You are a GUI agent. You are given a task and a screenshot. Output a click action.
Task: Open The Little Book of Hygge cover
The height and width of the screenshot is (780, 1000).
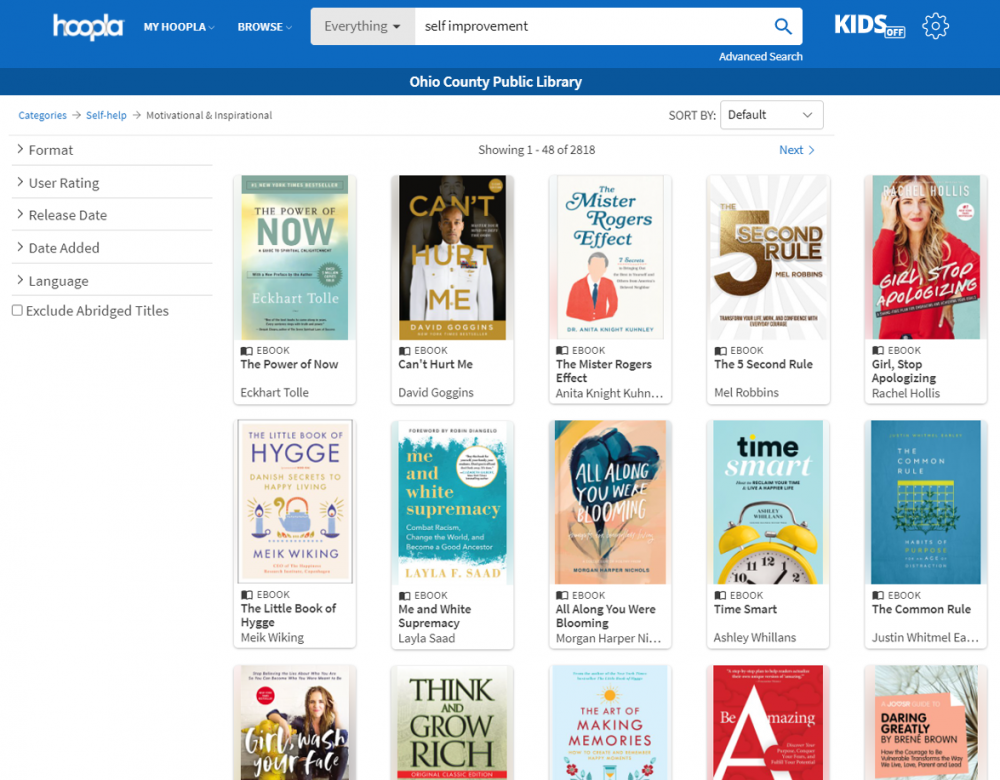click(x=295, y=501)
